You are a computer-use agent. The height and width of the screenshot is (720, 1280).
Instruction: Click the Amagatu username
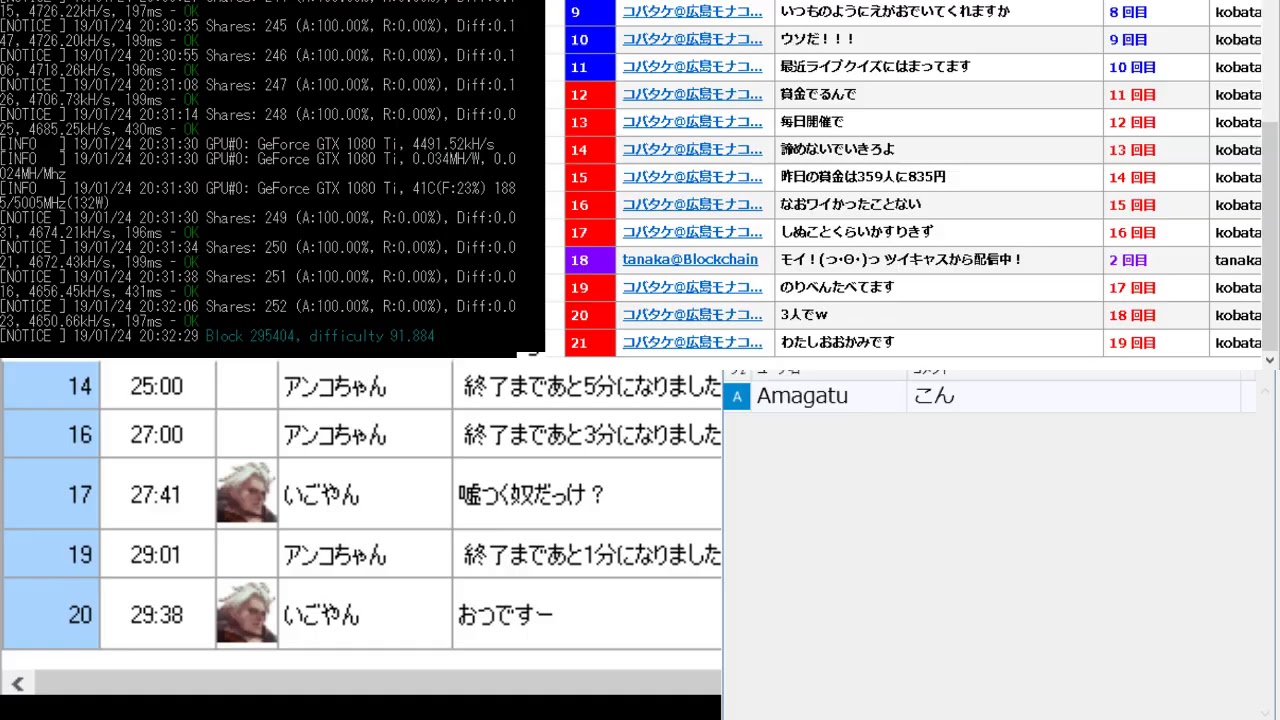point(802,396)
